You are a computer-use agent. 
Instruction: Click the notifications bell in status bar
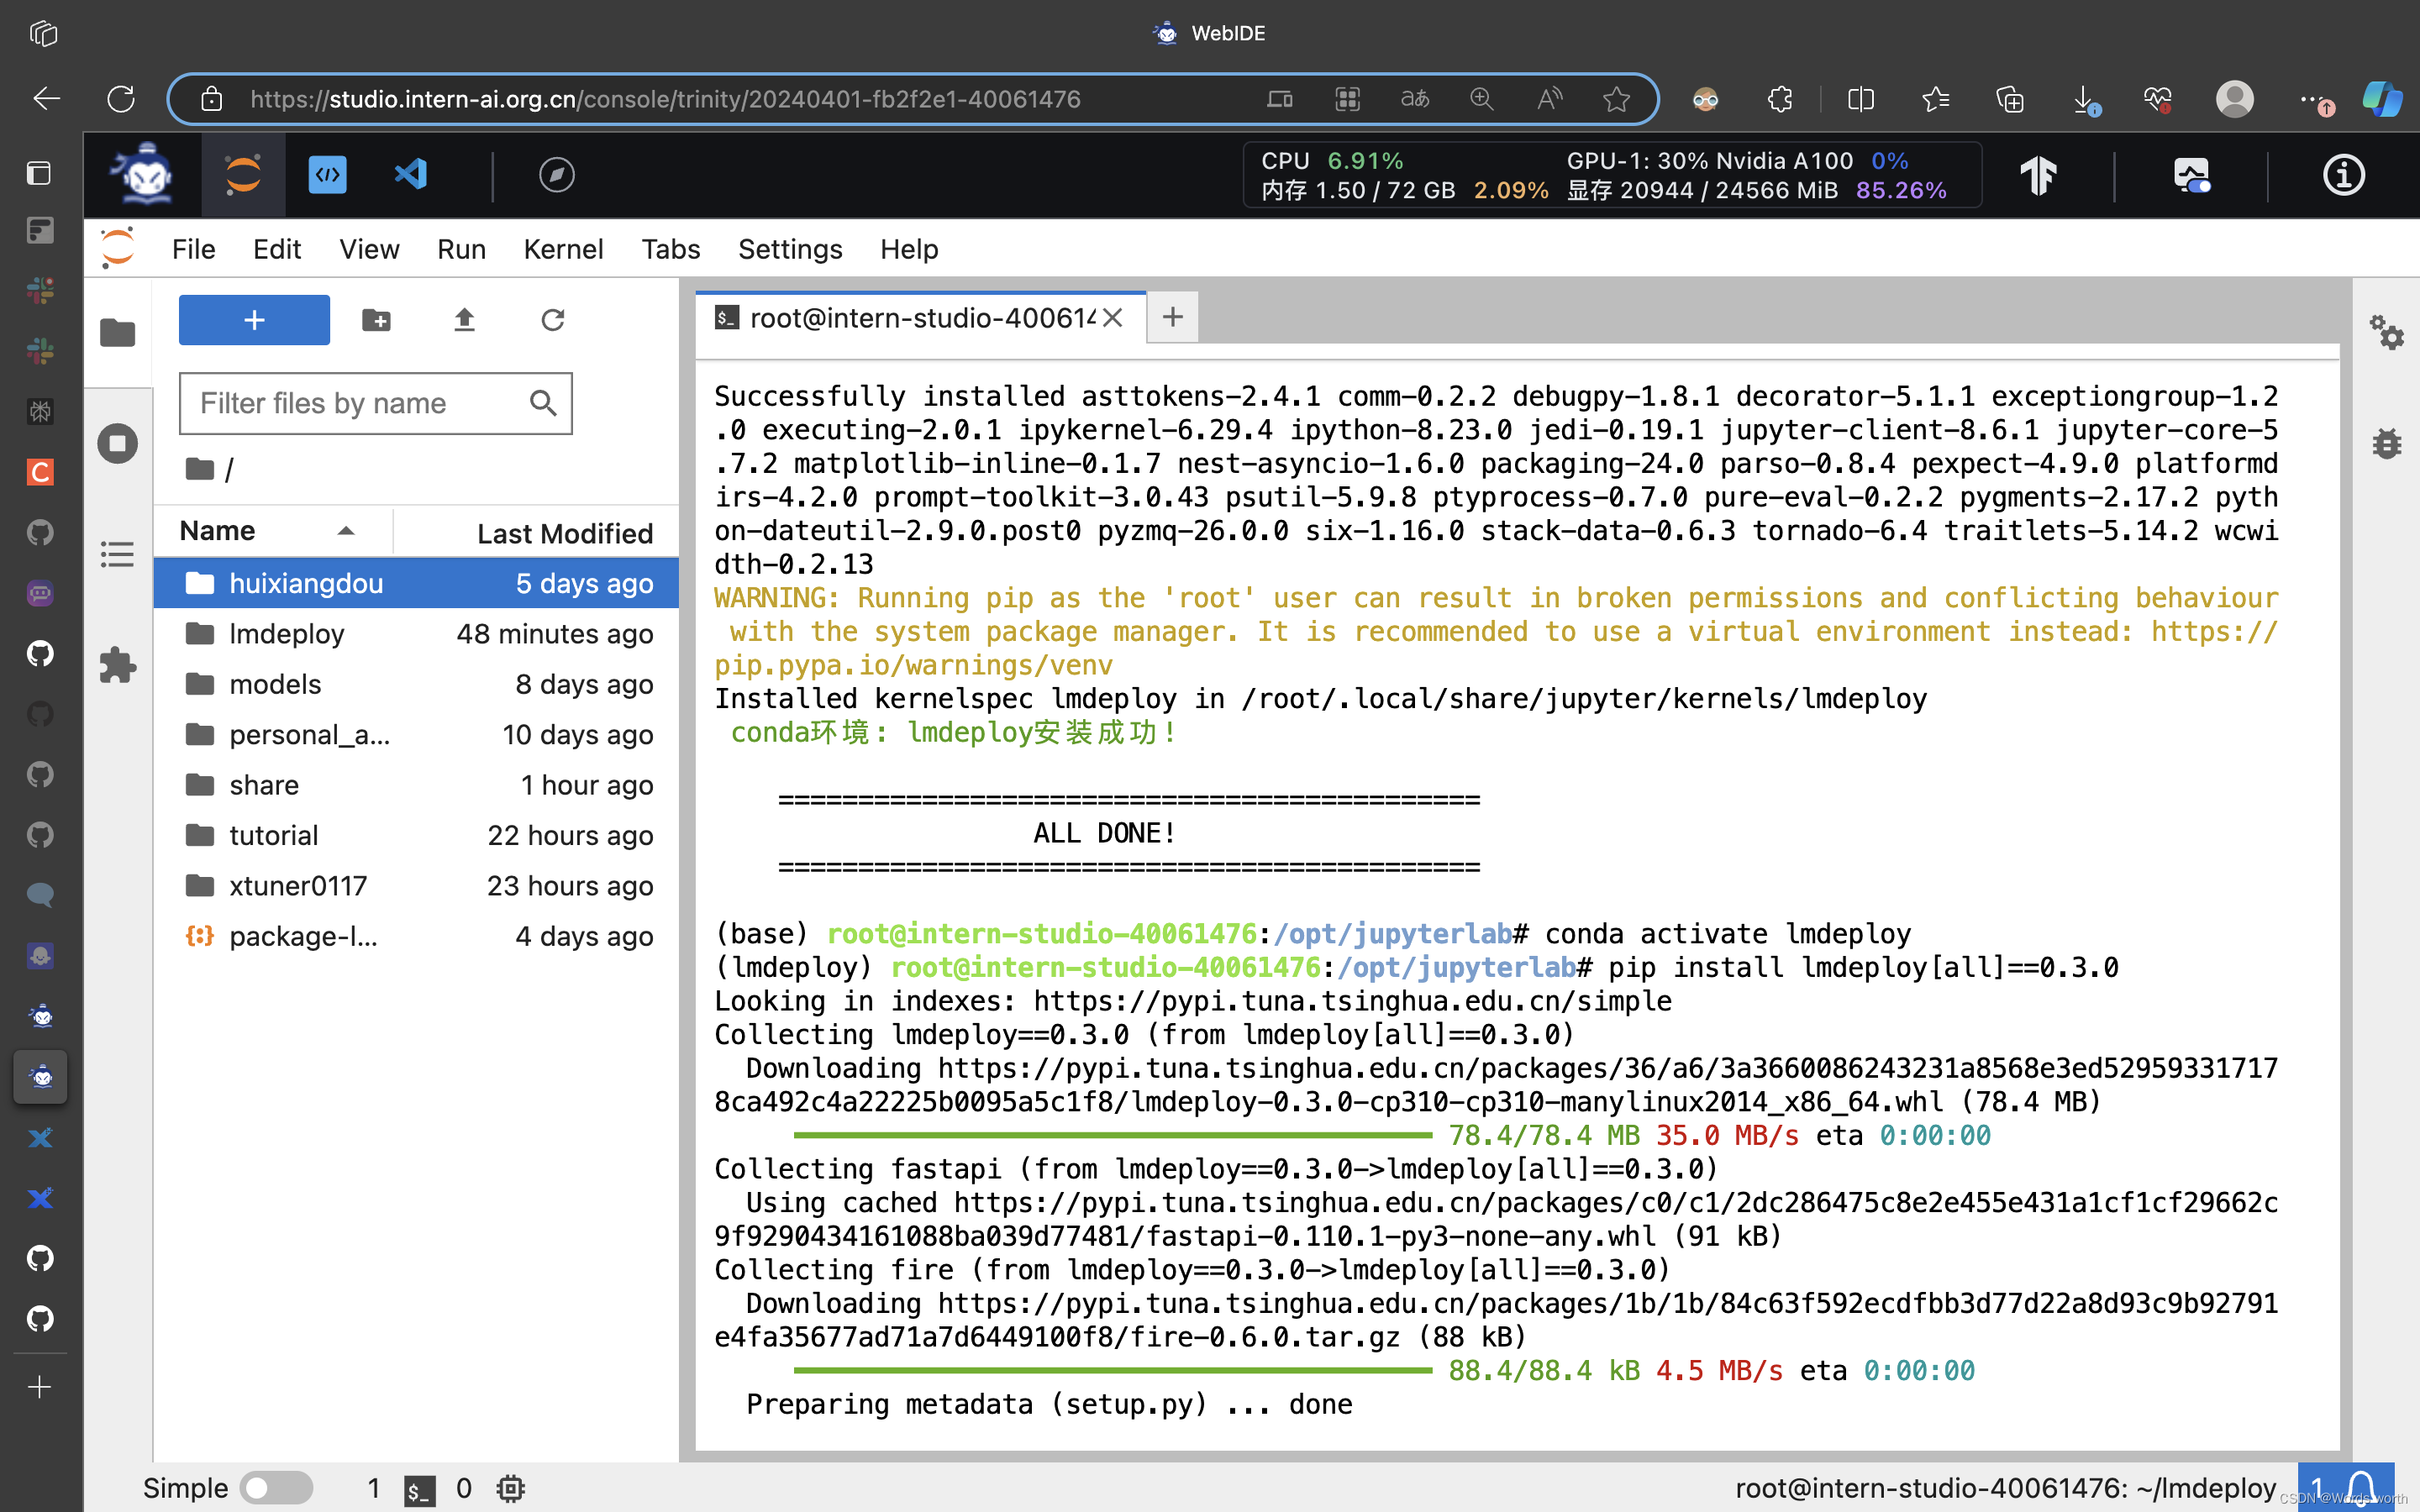(x=2362, y=1487)
